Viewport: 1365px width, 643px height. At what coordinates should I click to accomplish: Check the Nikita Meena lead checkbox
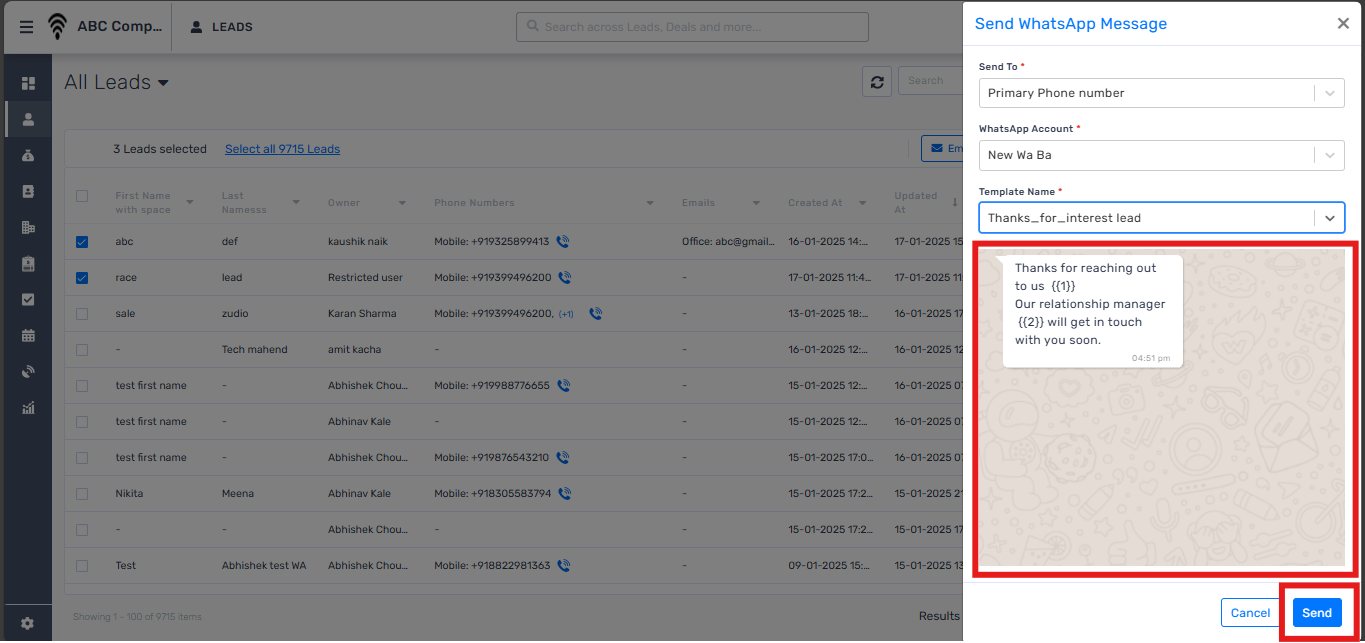click(82, 493)
